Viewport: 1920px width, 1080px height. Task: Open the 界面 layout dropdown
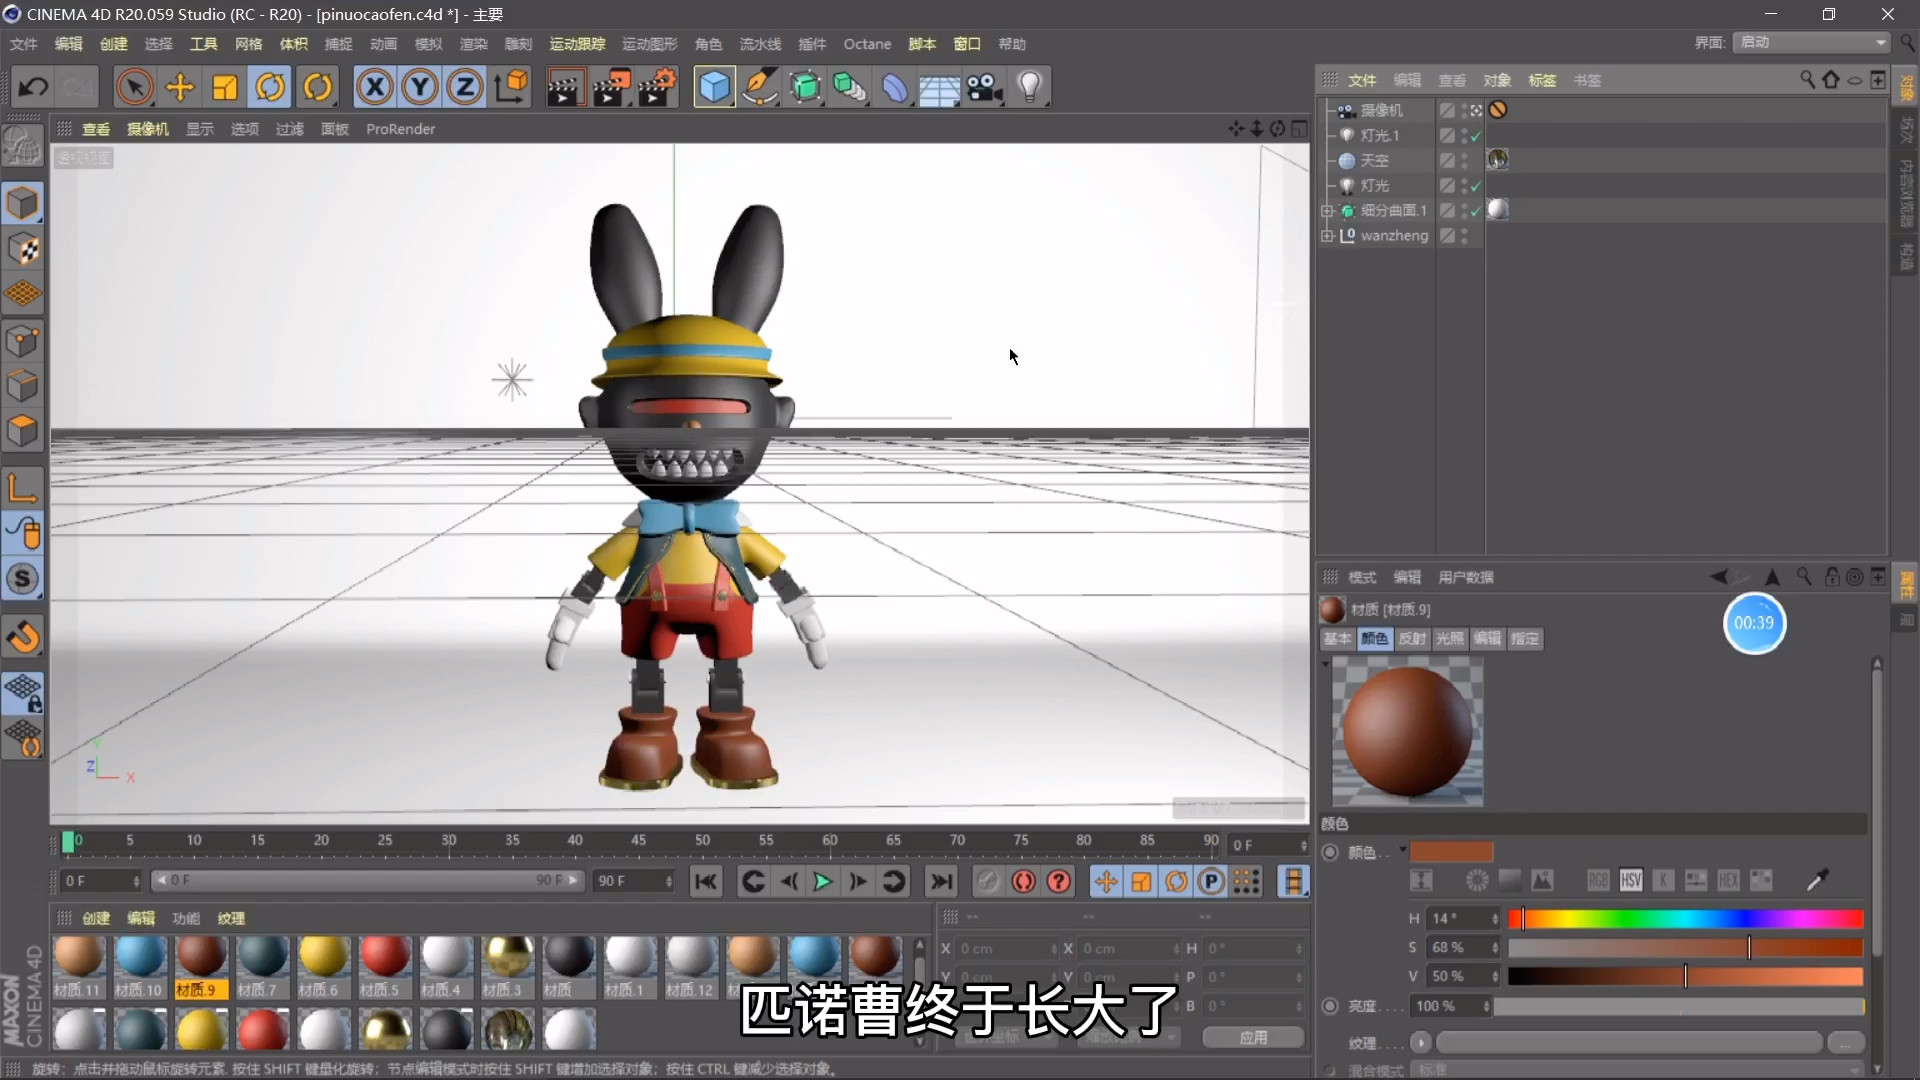pyautogui.click(x=1811, y=42)
